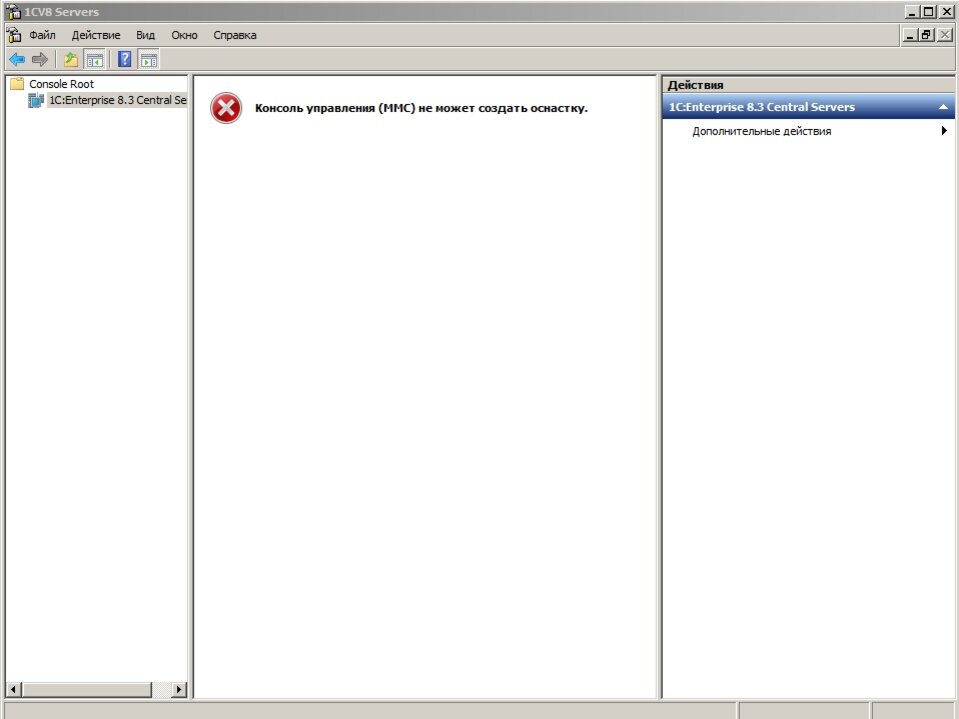Click the Up one level folder icon
The height and width of the screenshot is (719, 959).
[x=71, y=59]
